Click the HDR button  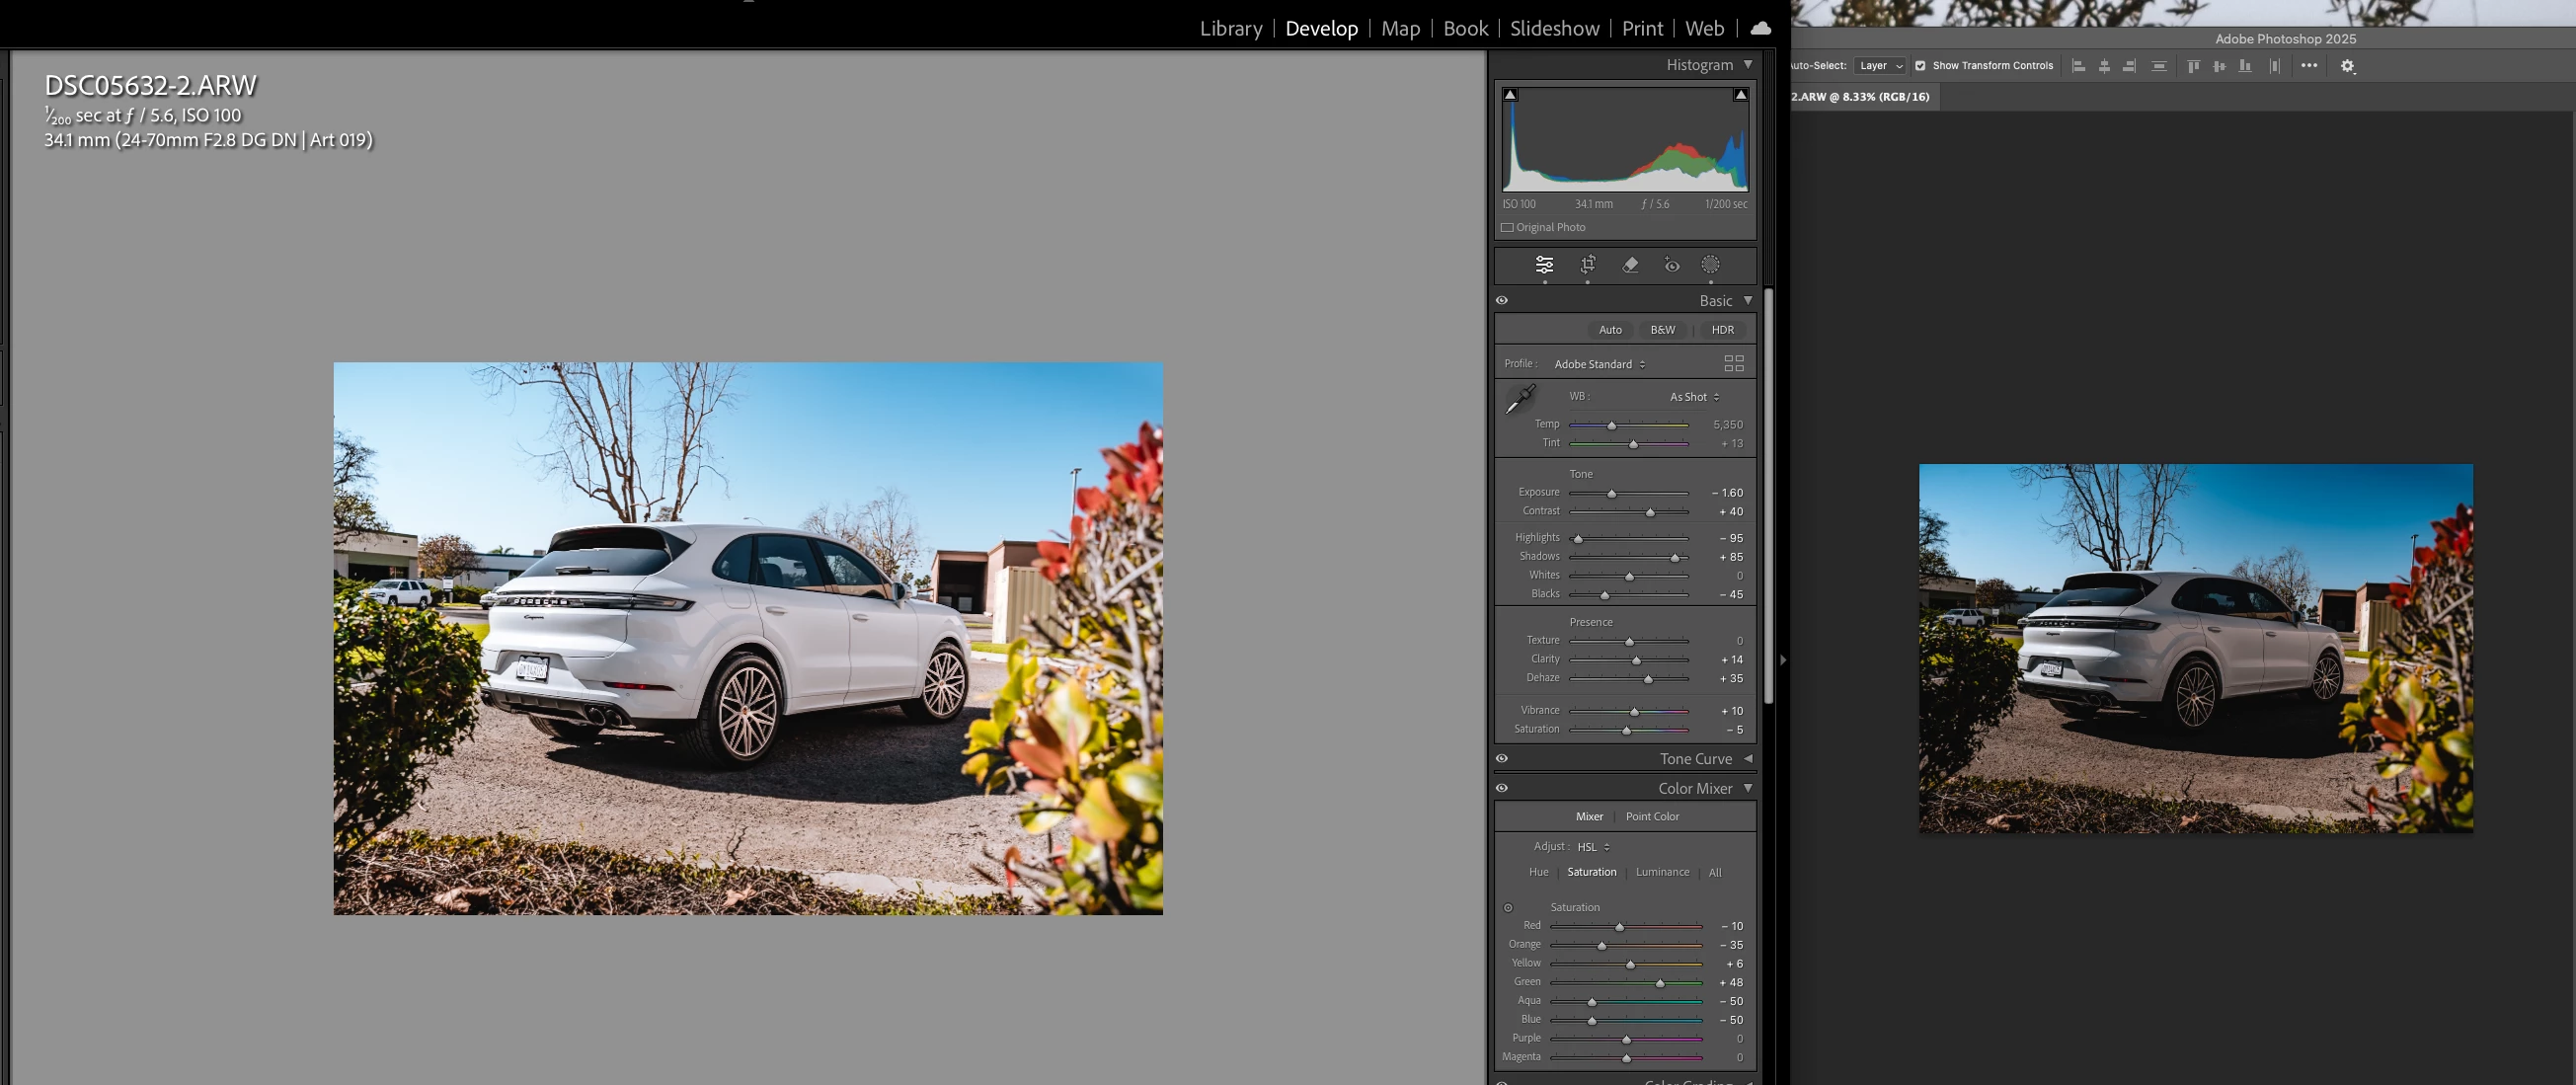click(1722, 330)
